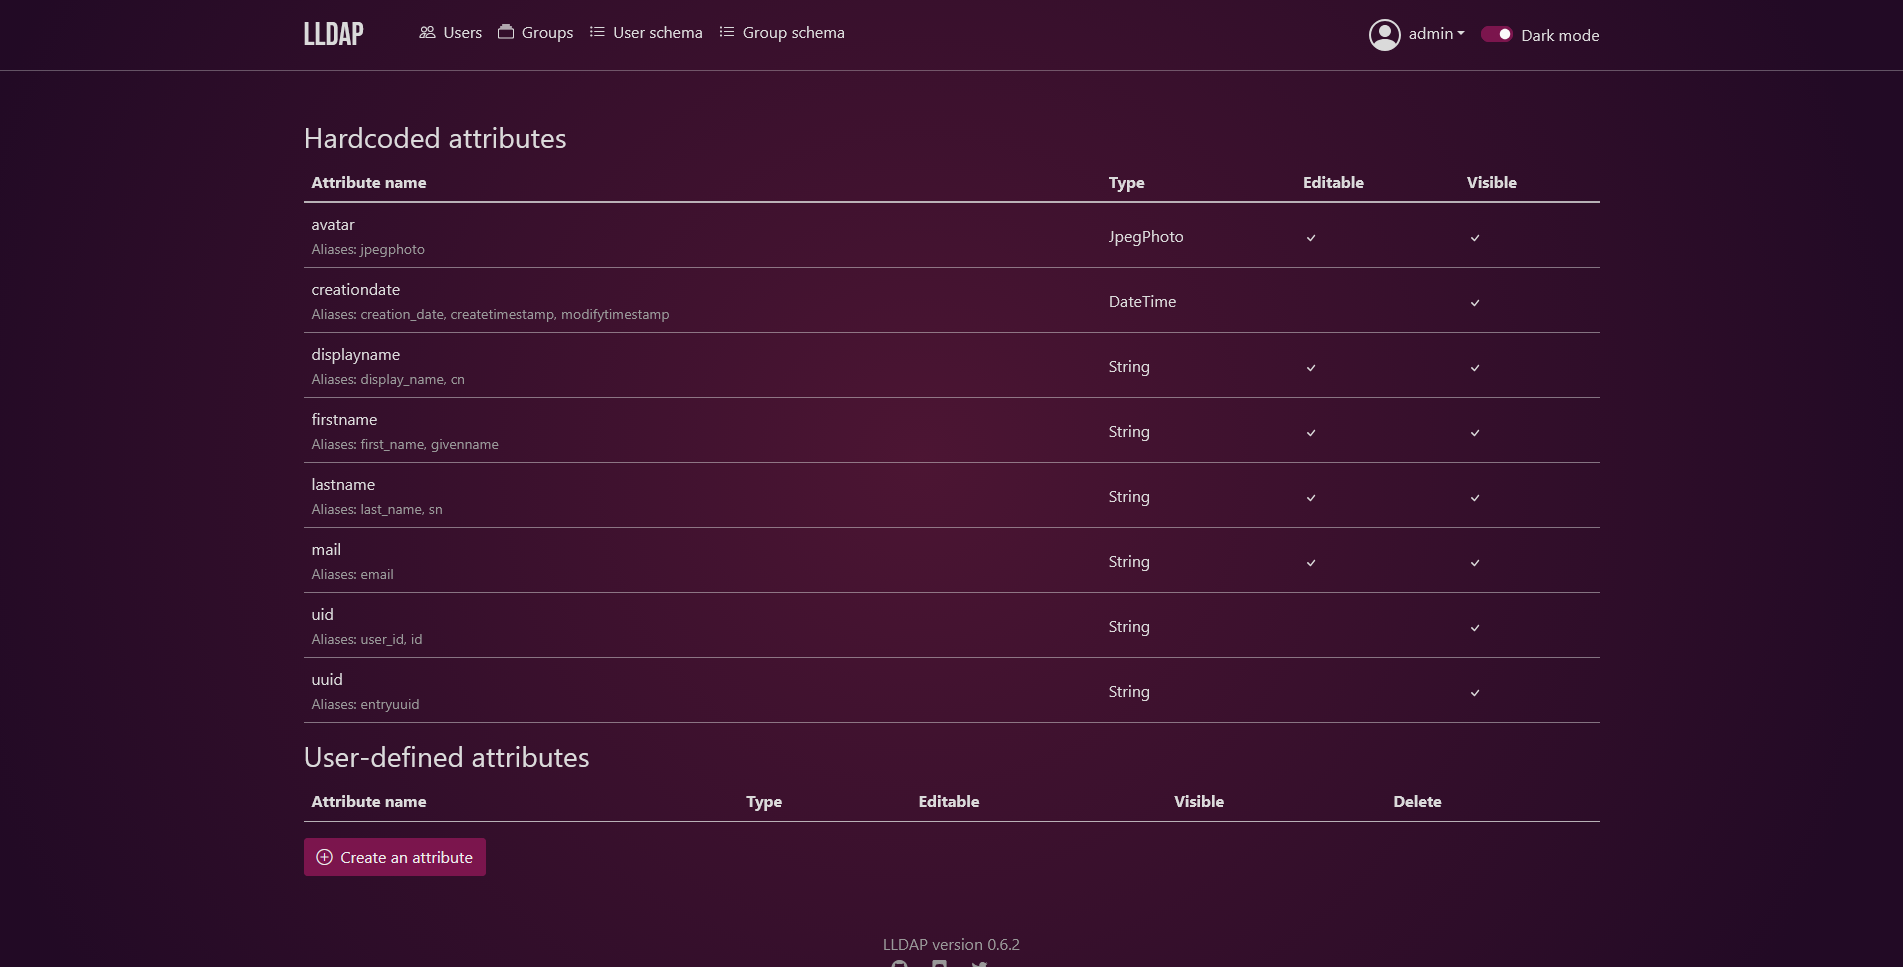Screen dimensions: 1903x967
Task: Open the Users page
Action: (461, 33)
